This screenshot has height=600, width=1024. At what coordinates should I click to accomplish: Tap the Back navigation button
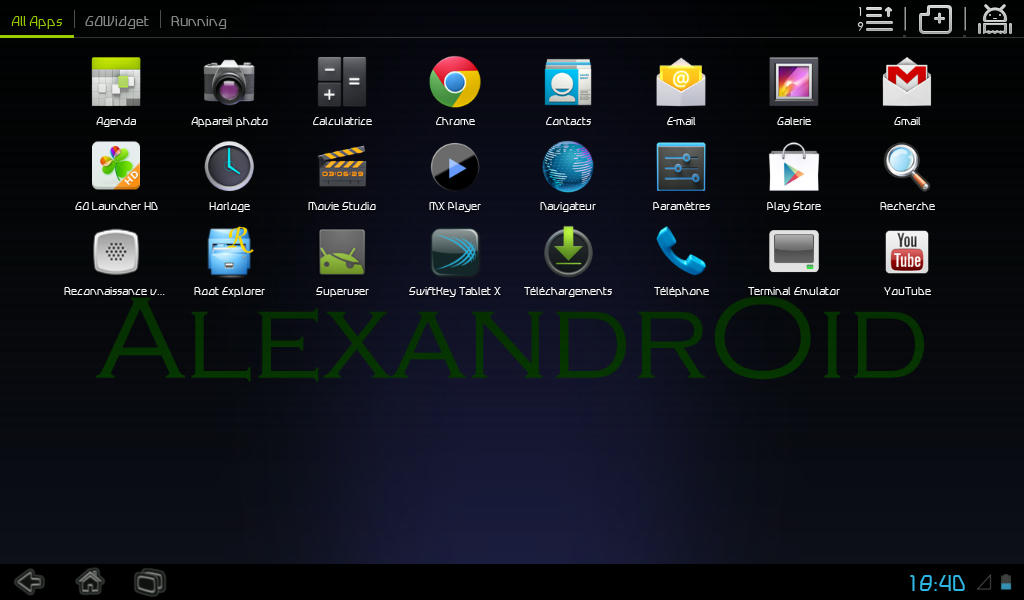30,582
